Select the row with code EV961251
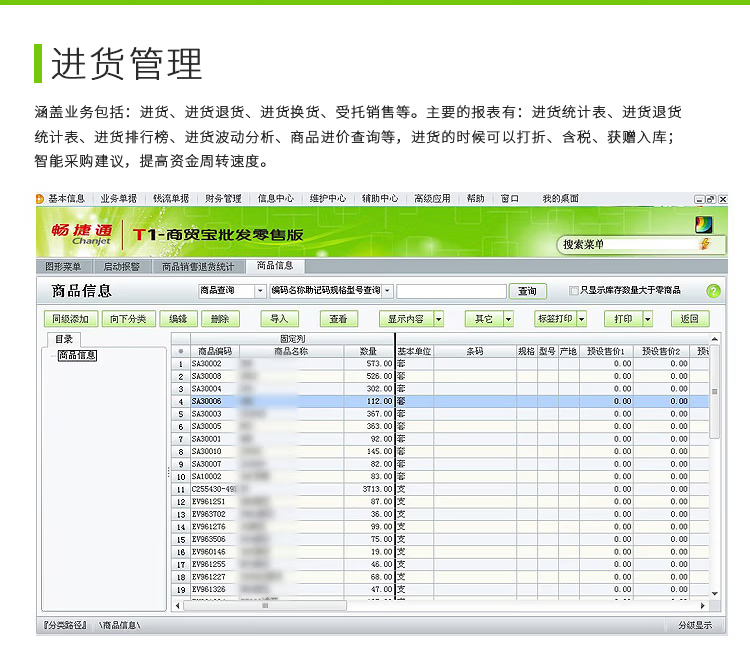 440,502
